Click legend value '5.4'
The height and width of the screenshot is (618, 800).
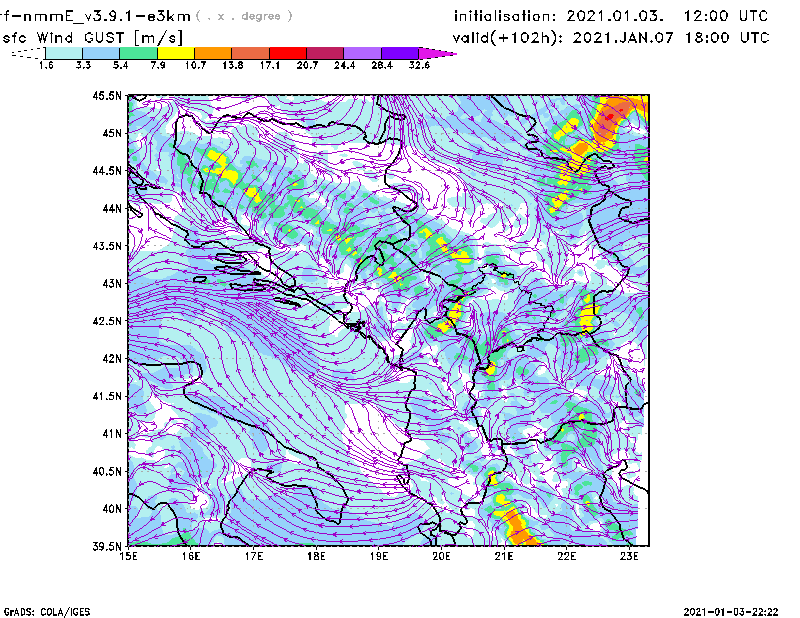point(120,65)
